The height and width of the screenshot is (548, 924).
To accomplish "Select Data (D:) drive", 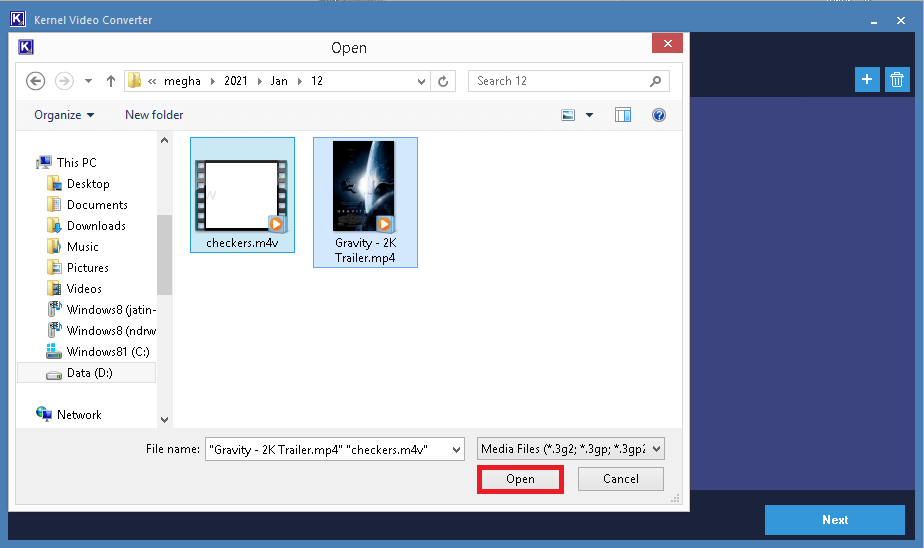I will 87,373.
